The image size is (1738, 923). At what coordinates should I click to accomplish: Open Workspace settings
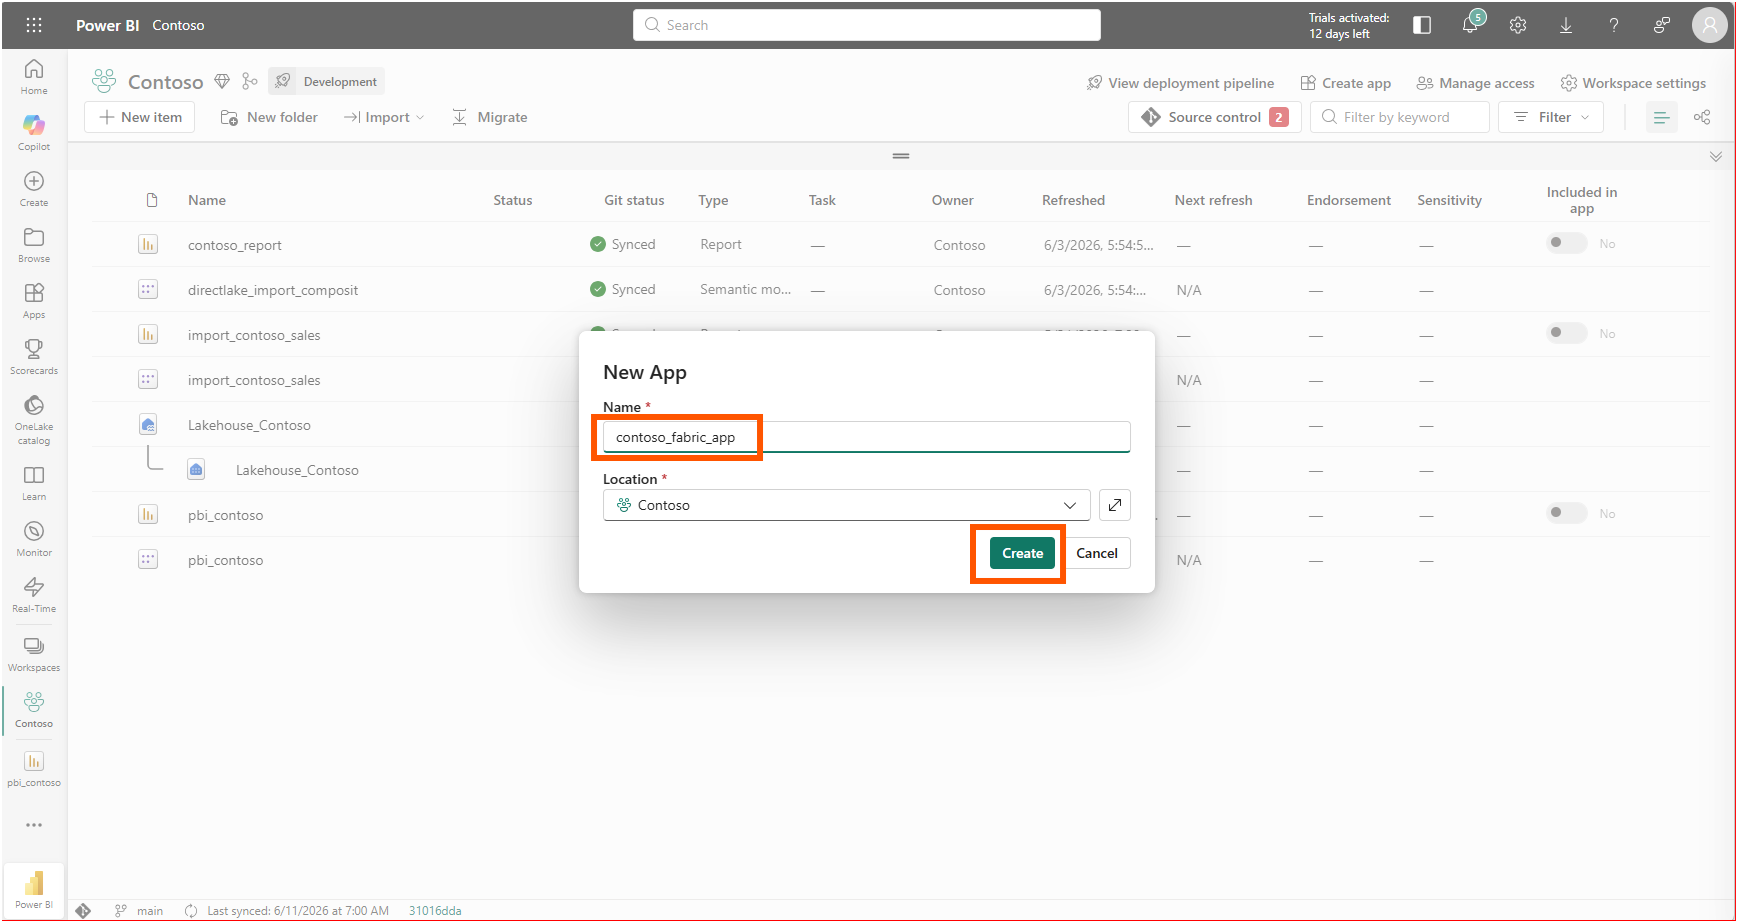click(1633, 83)
